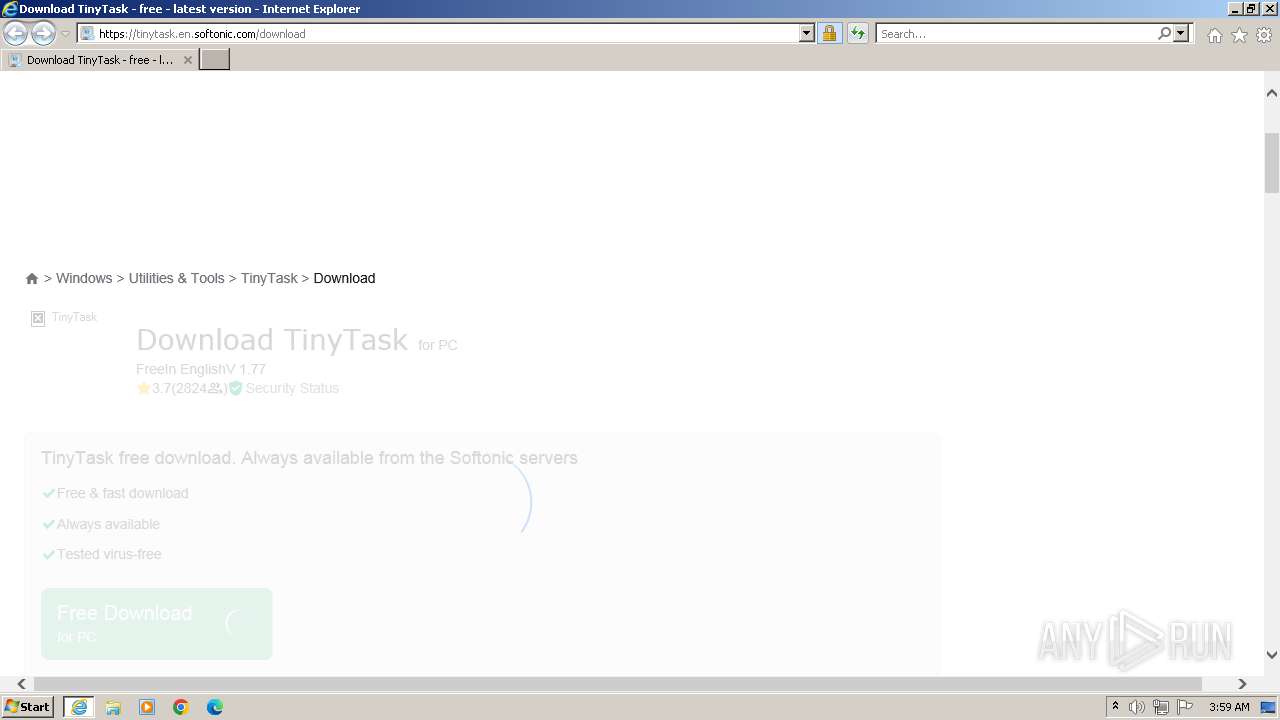The image size is (1280, 720).
Task: Open the recent pages dropdown arrow
Action: 65,34
